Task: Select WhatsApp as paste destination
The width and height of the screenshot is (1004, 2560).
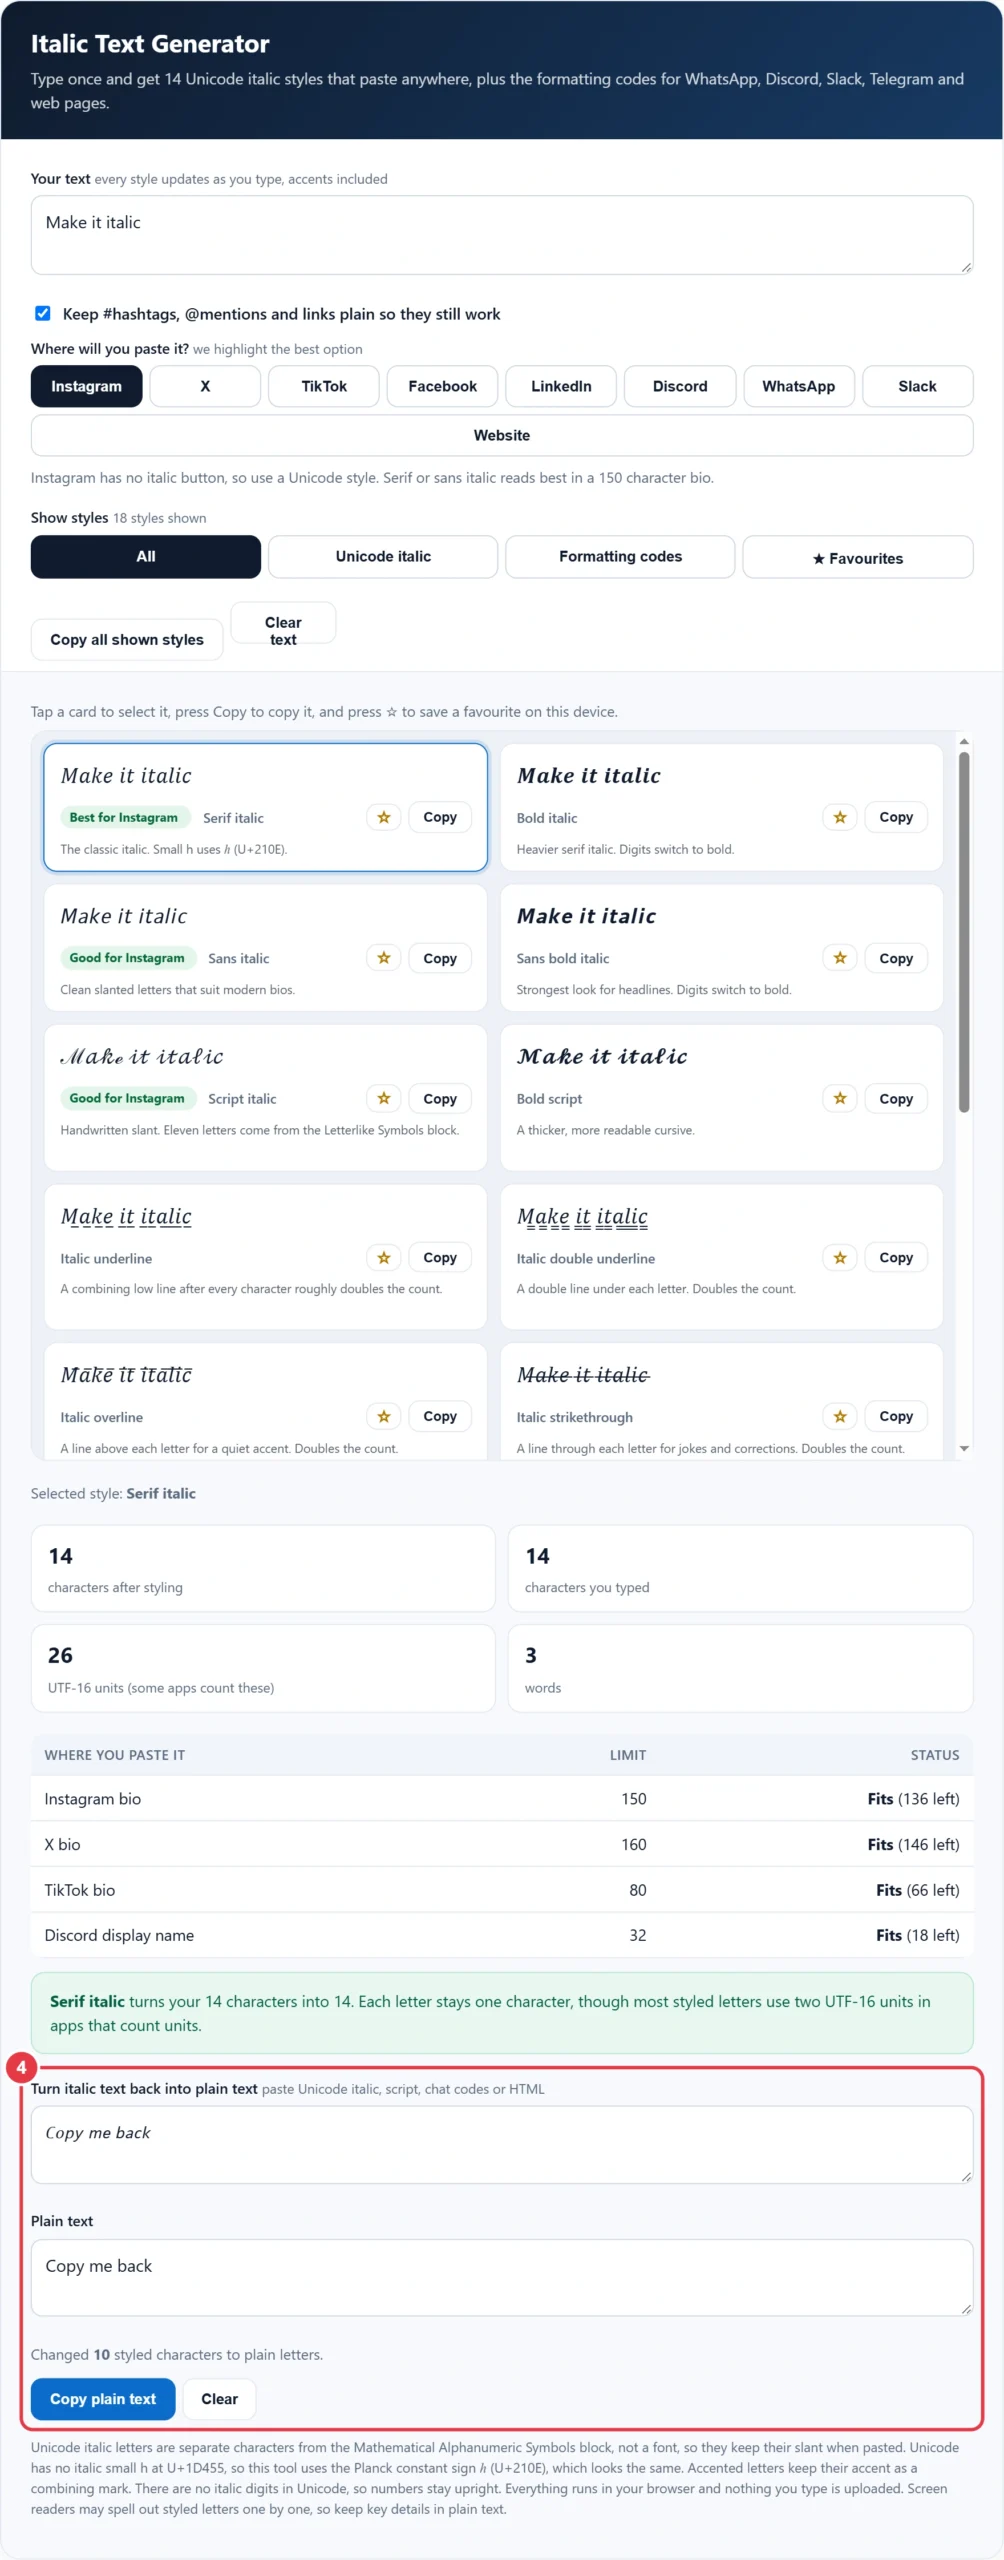Action: pos(798,386)
